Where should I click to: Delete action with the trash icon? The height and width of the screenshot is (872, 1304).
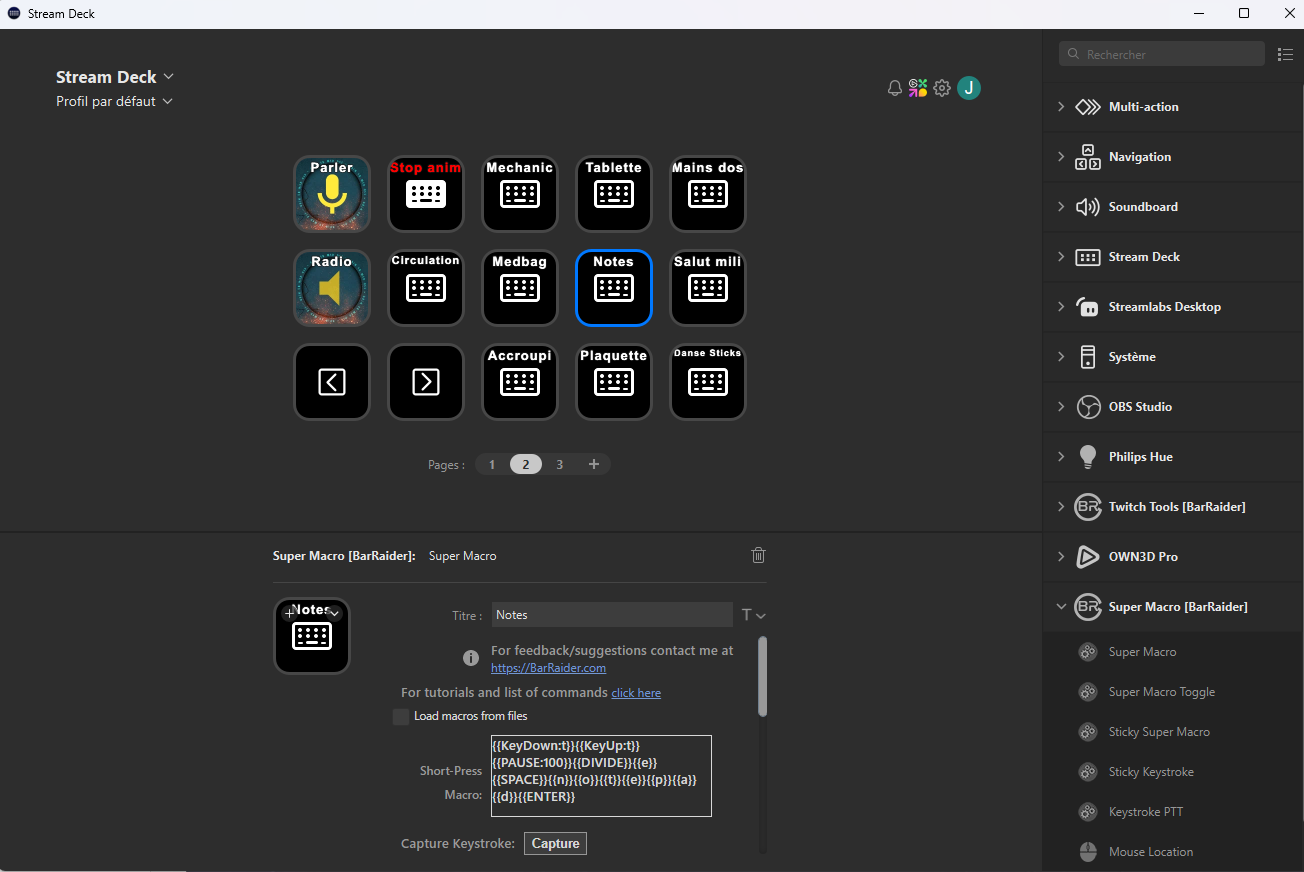[758, 555]
